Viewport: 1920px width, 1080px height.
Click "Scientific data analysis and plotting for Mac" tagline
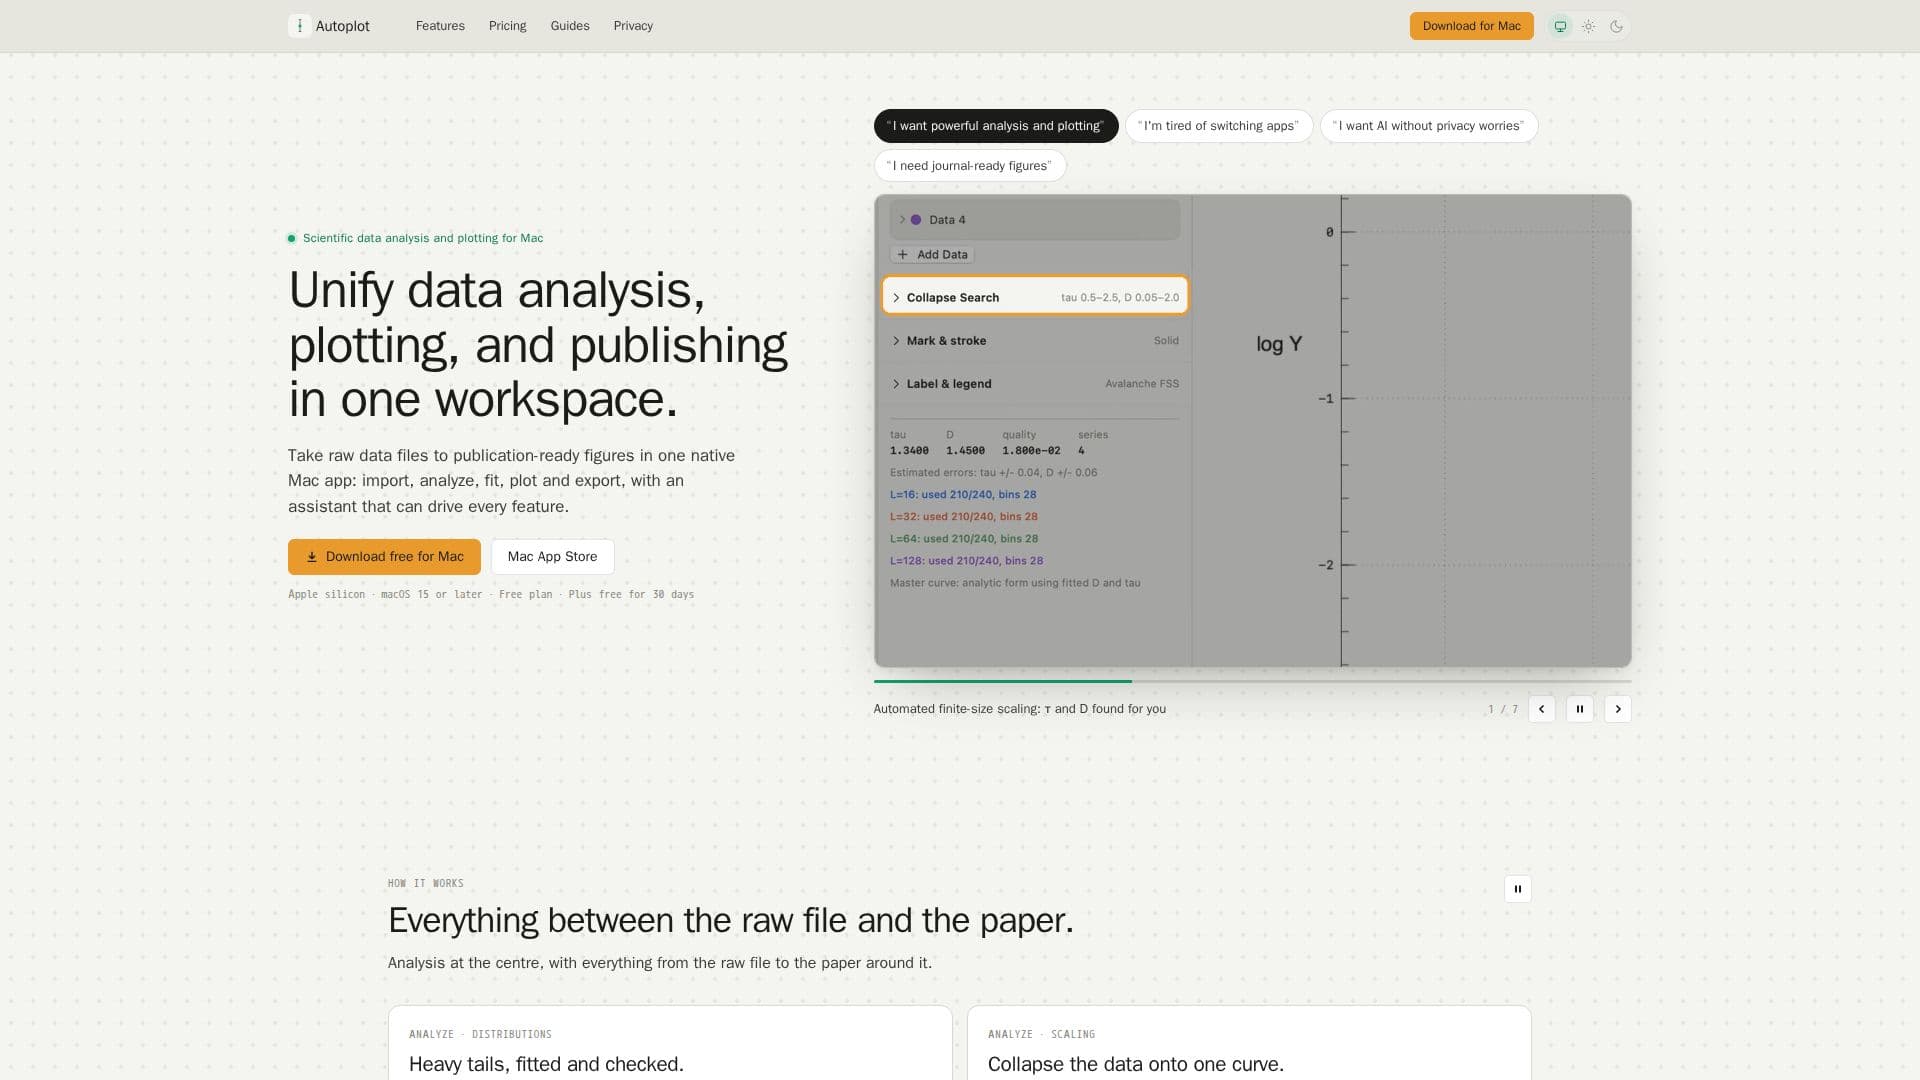423,238
